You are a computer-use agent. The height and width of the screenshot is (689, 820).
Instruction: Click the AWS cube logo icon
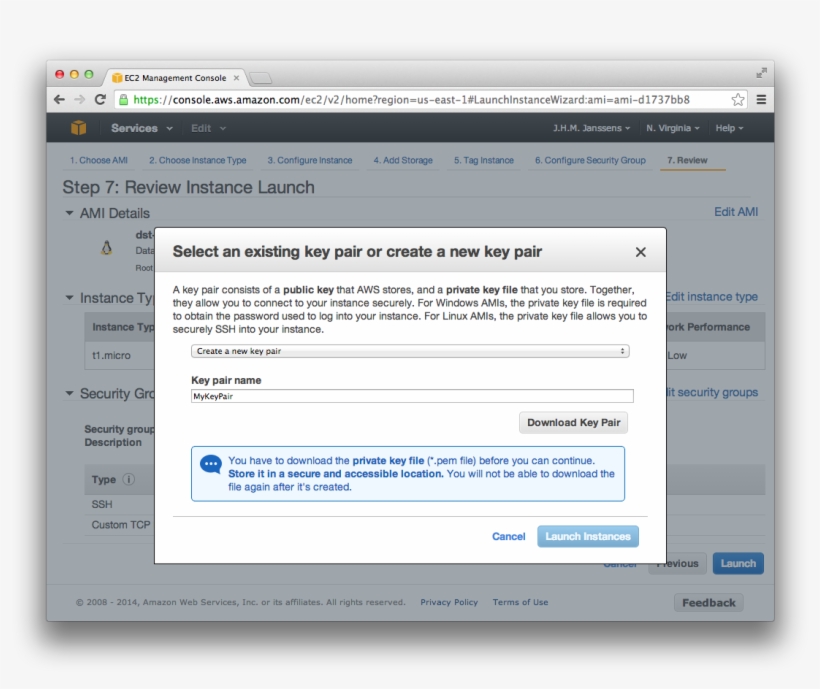[x=79, y=128]
